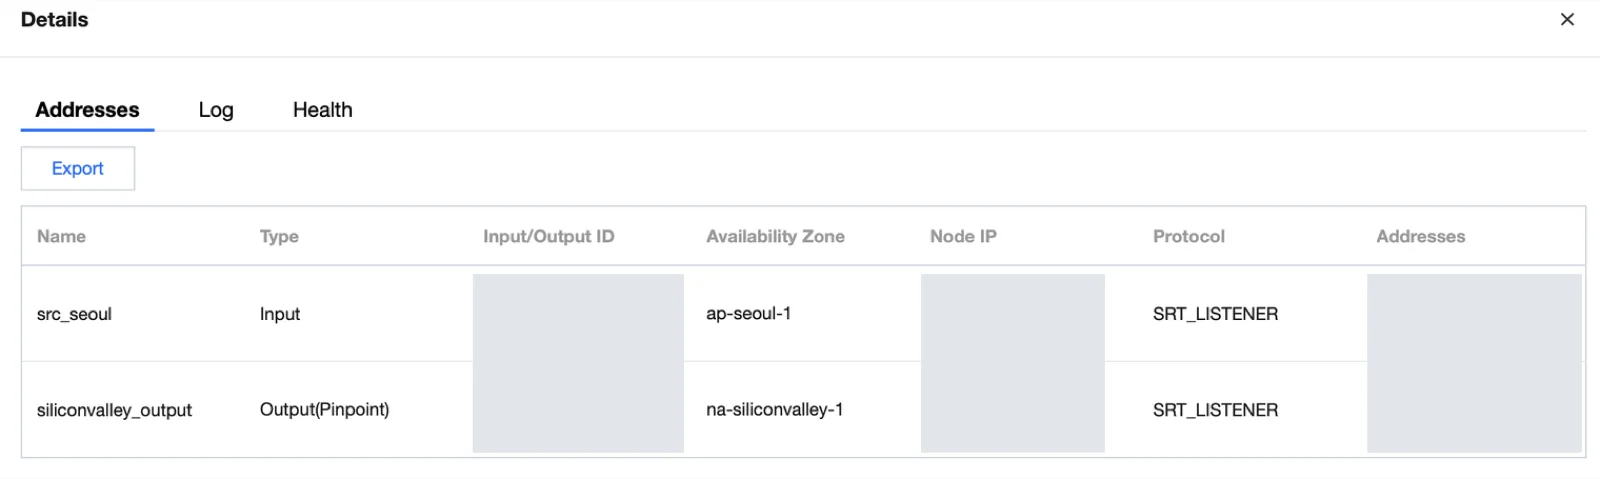Click the ap-seoul-1 zone cell
This screenshot has width=1600, height=479.
point(748,314)
